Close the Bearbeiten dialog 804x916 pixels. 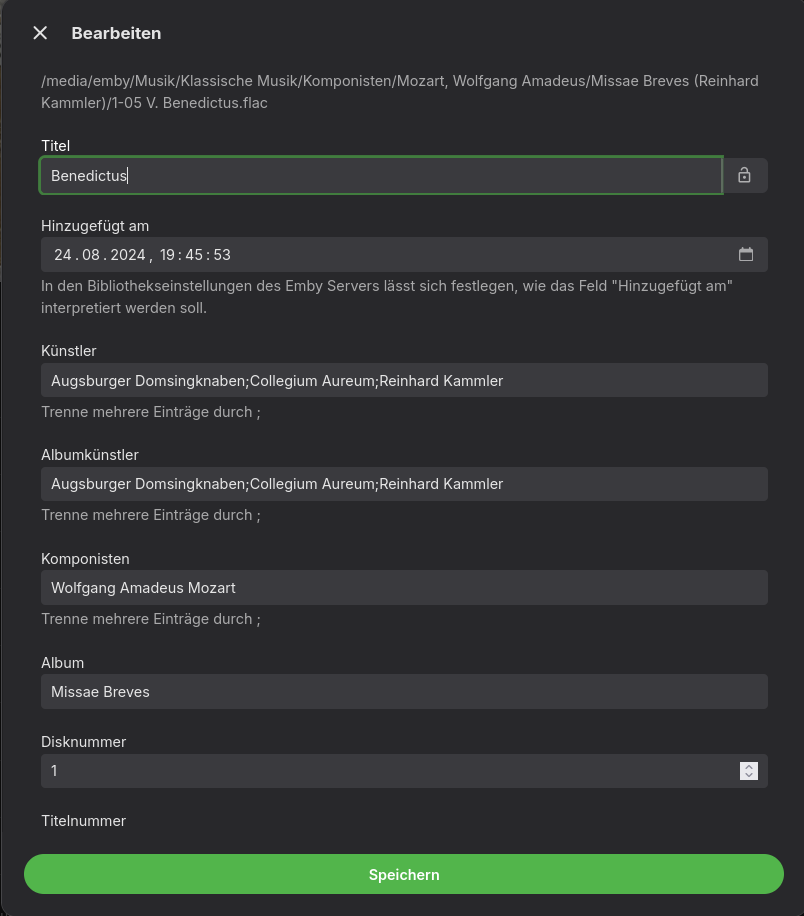[40, 33]
